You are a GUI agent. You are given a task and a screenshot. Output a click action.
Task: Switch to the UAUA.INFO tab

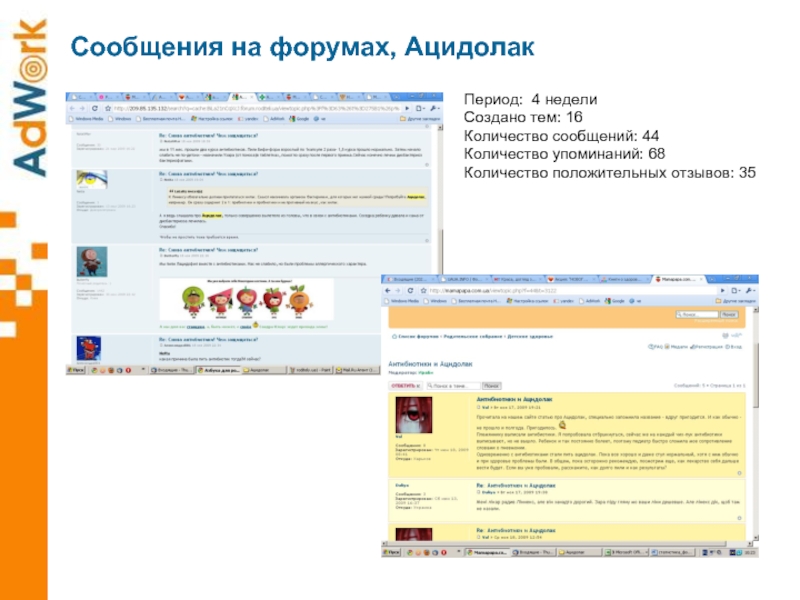(464, 279)
